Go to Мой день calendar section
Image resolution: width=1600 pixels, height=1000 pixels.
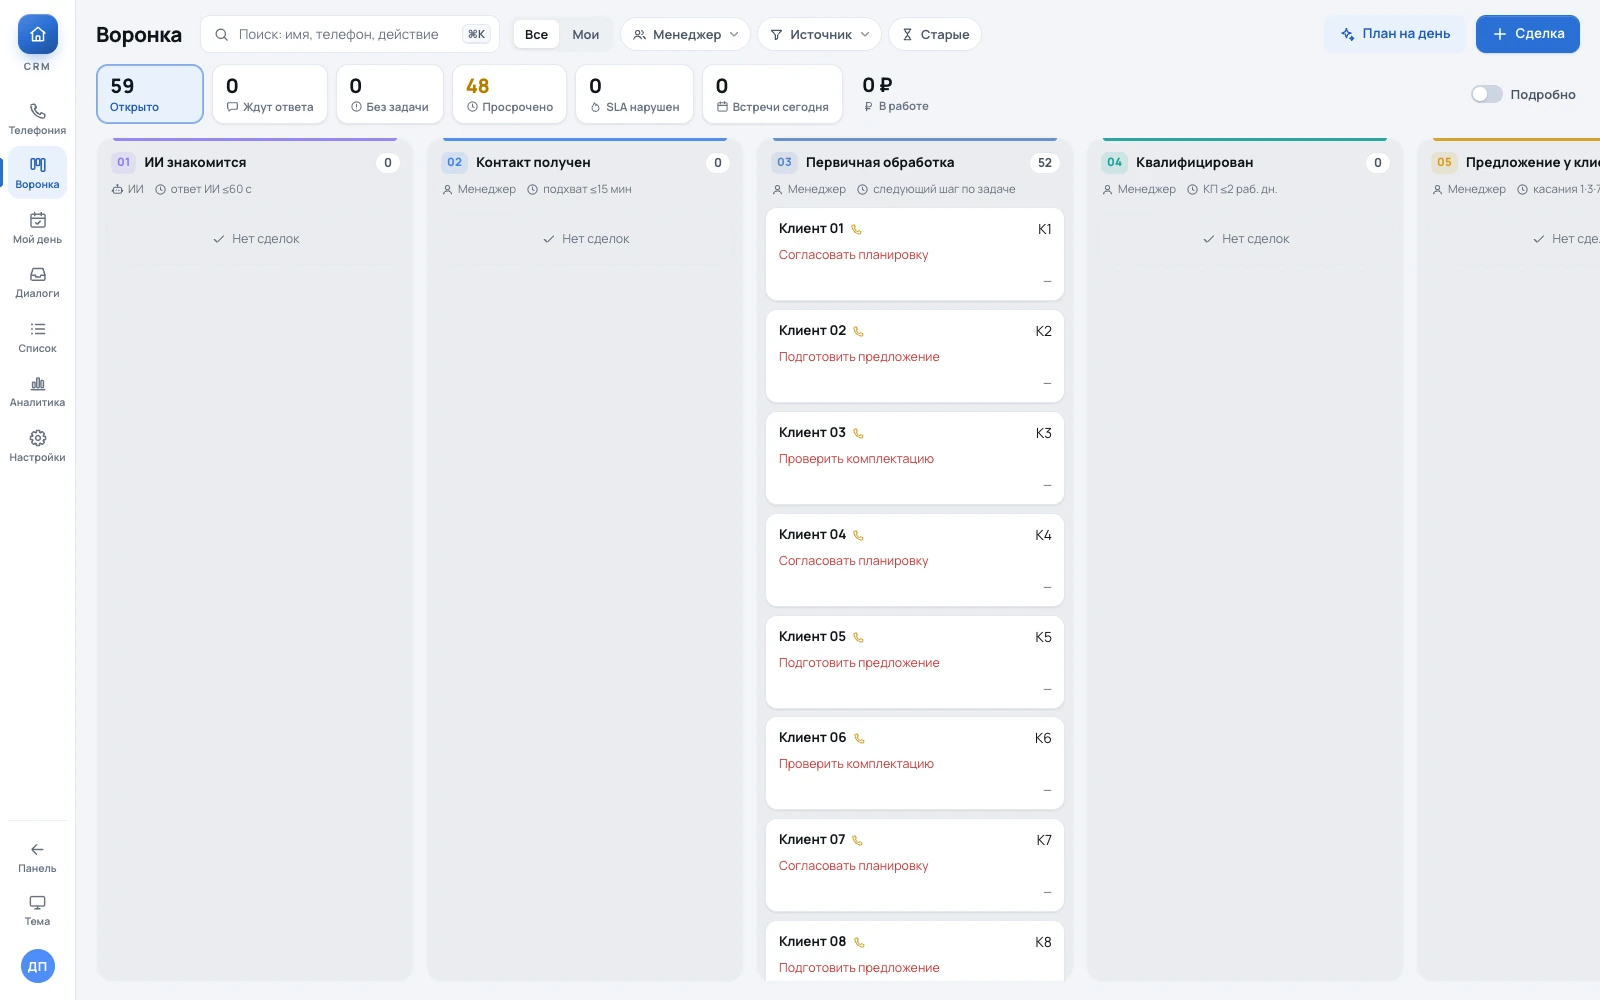[x=37, y=228]
